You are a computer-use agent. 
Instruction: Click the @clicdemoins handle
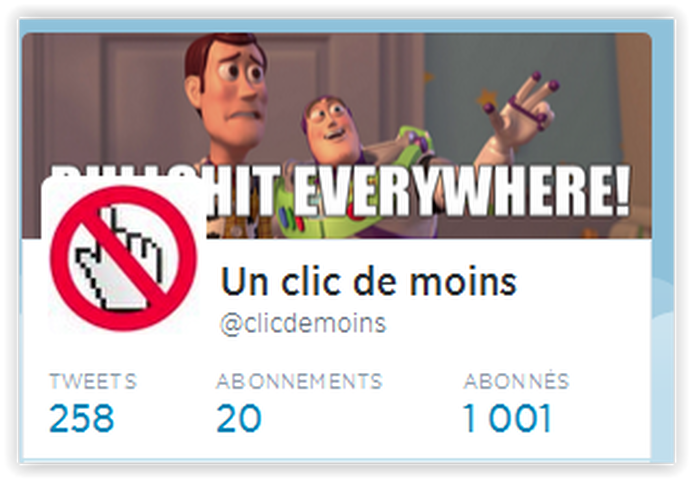click(303, 324)
